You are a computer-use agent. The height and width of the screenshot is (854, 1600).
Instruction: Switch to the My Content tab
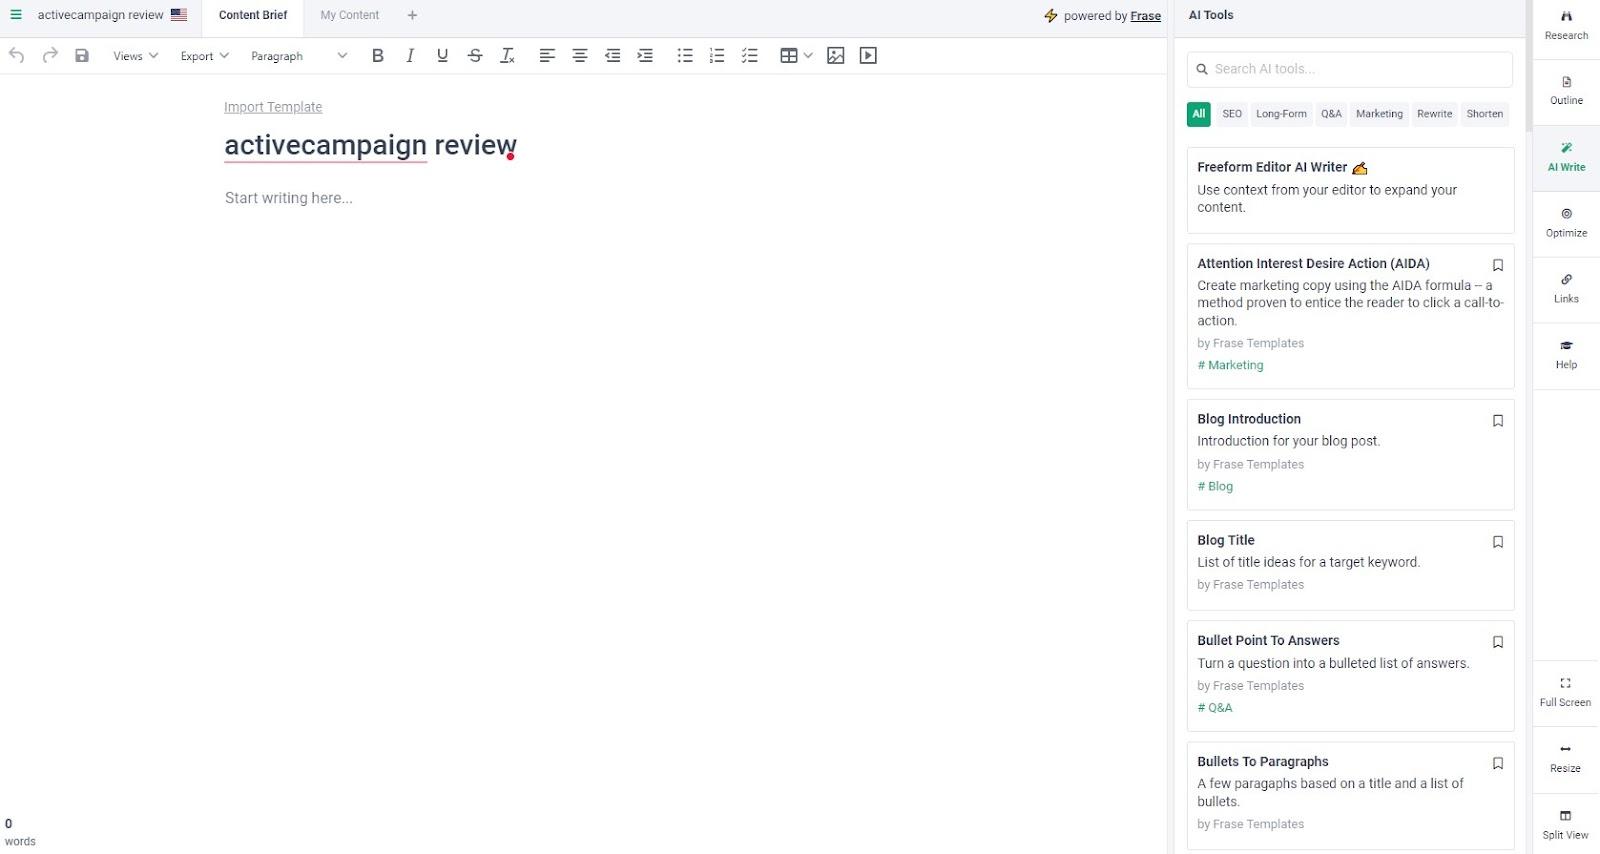pos(350,15)
